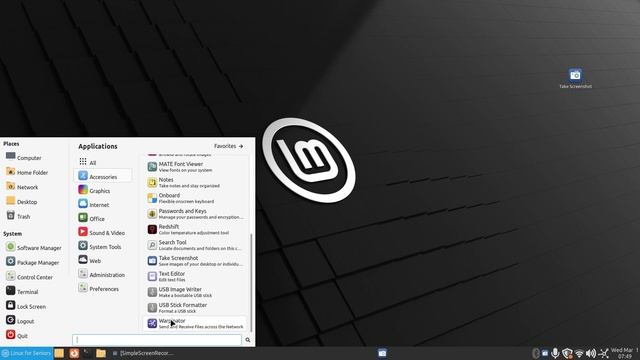Open the Desktop folder entry
Image resolution: width=640 pixels, height=360 pixels.
(22, 202)
